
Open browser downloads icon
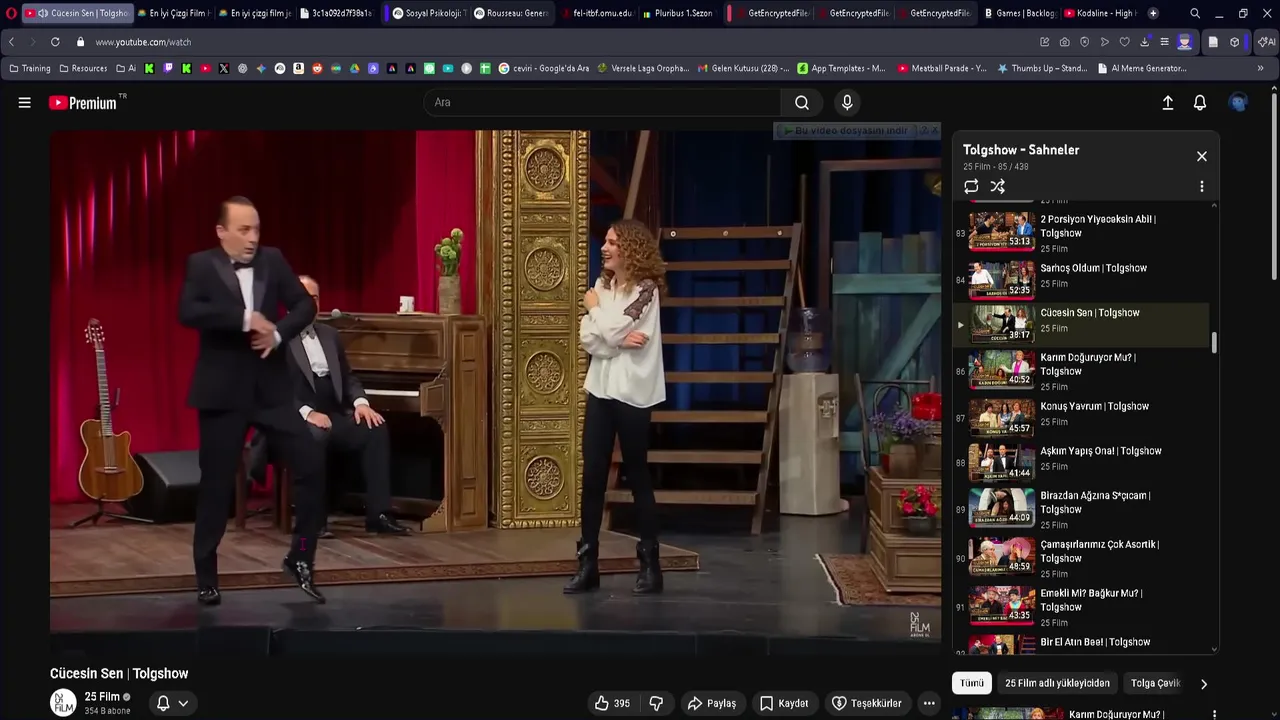[1144, 42]
